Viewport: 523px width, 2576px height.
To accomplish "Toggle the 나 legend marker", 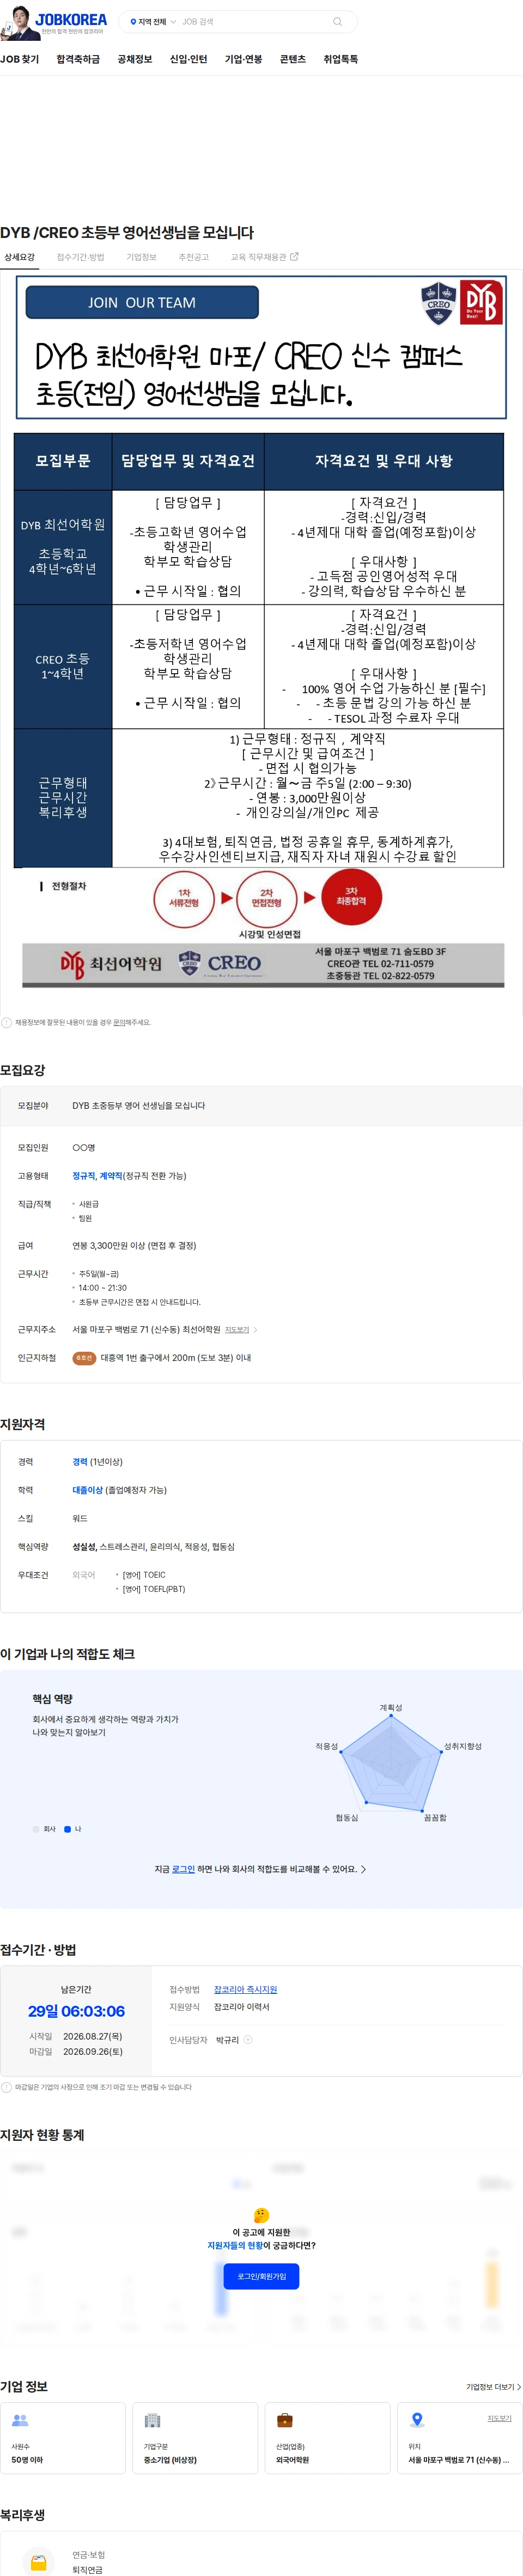I will point(67,1829).
